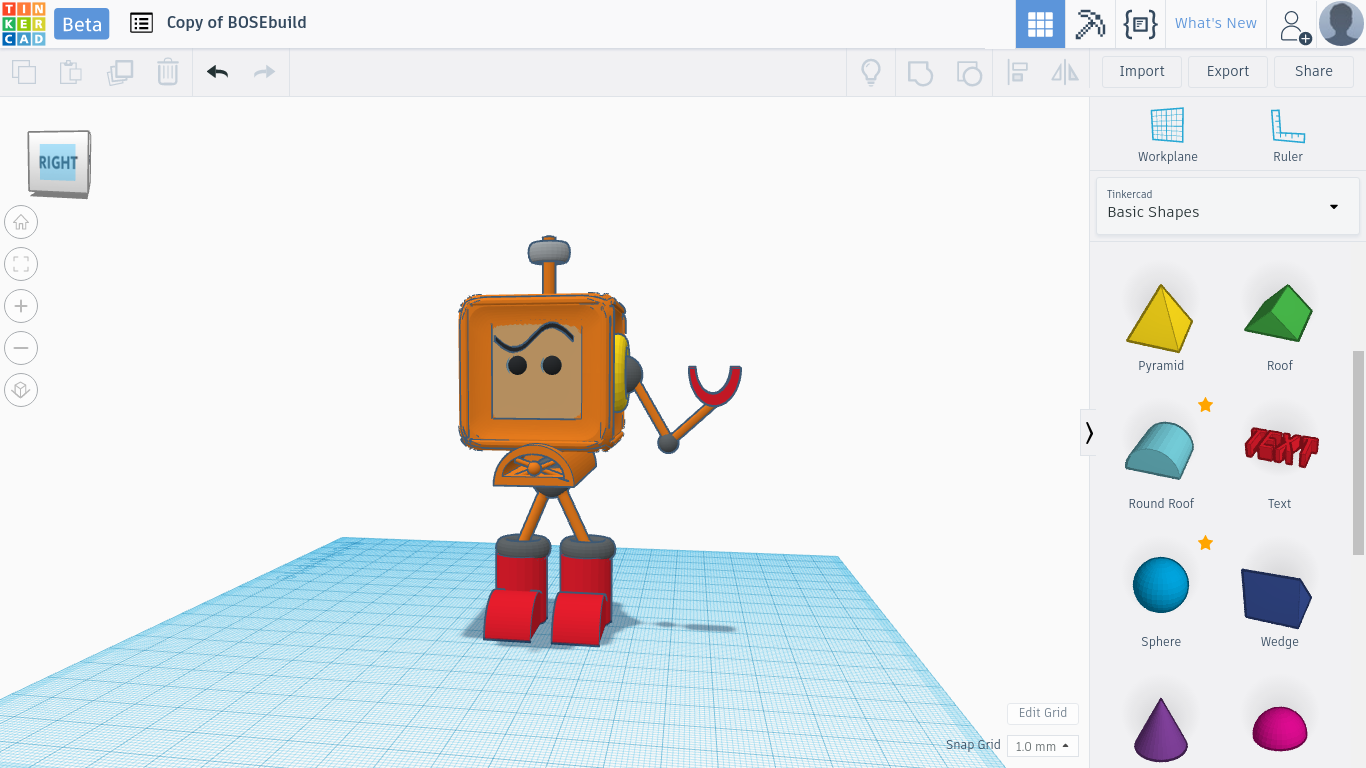Open the design list menu icon

click(x=142, y=23)
